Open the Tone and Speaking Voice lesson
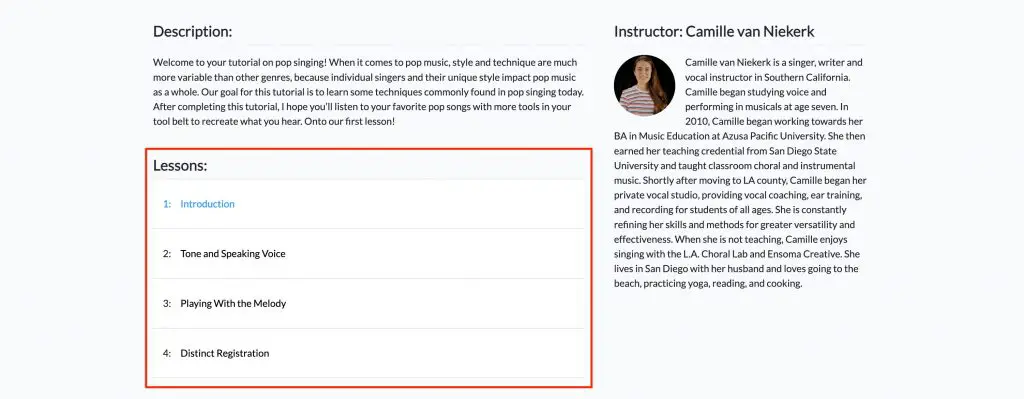 [232, 253]
